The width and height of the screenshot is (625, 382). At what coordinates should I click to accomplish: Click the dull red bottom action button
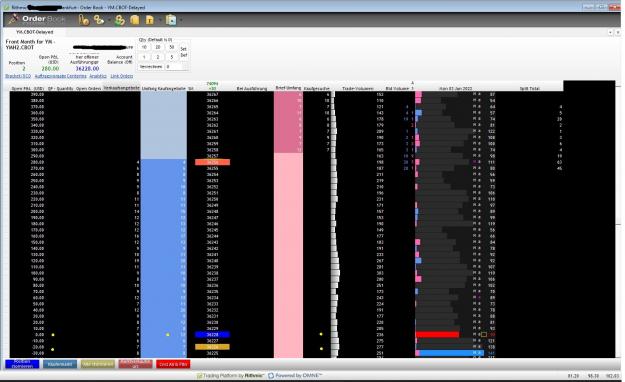[x=136, y=364]
